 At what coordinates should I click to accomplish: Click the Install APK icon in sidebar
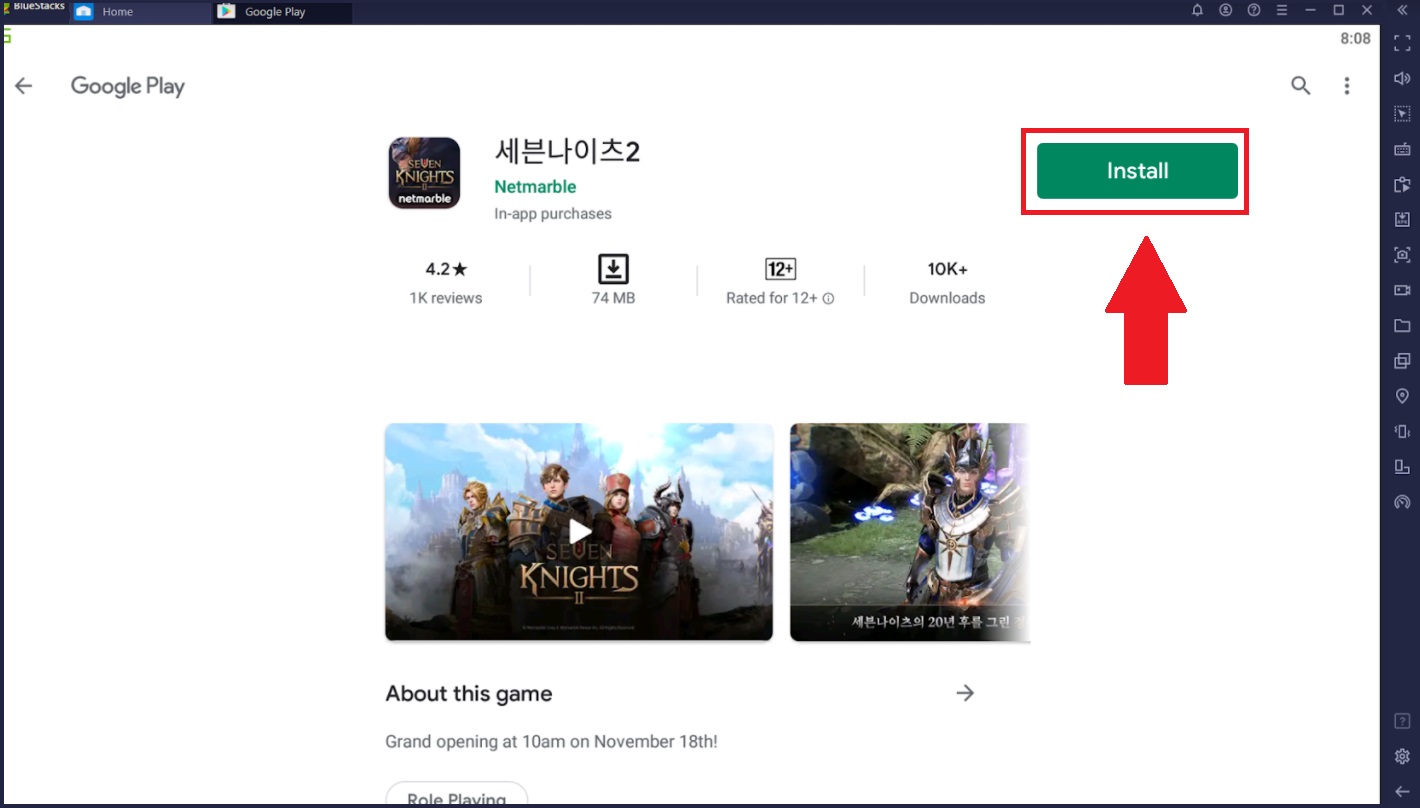point(1402,219)
